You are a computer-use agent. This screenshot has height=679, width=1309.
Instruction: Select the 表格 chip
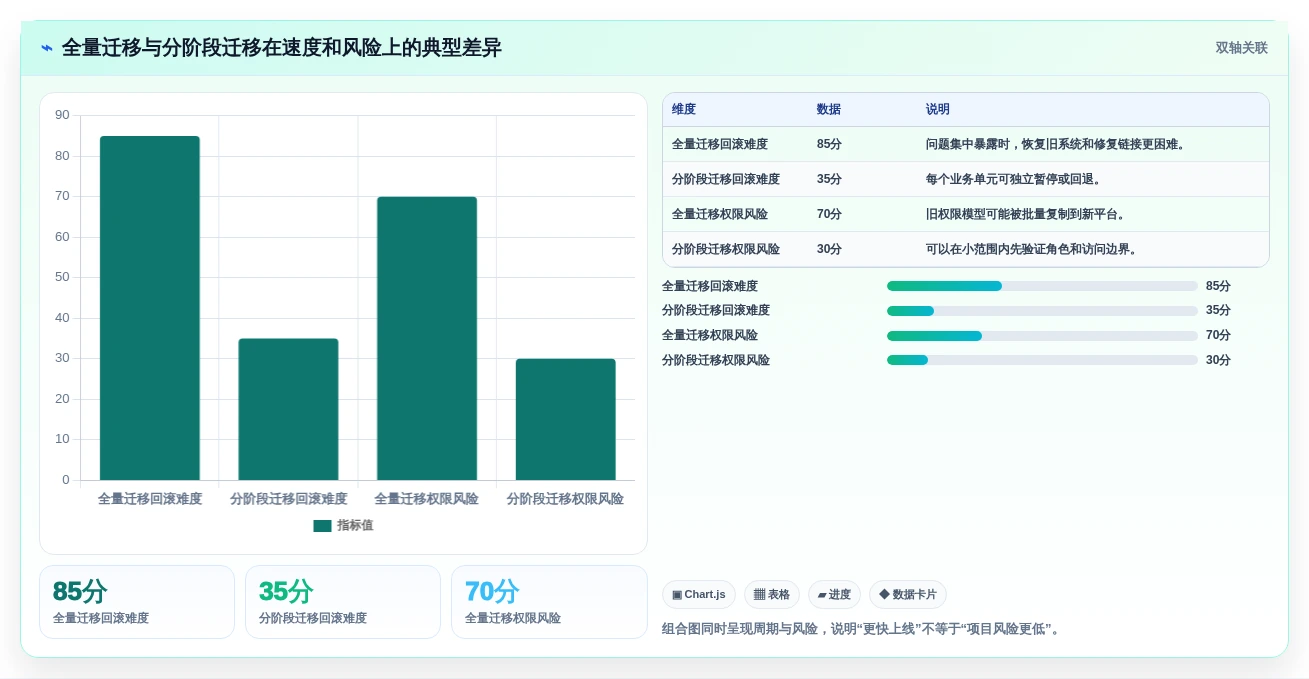click(x=772, y=595)
